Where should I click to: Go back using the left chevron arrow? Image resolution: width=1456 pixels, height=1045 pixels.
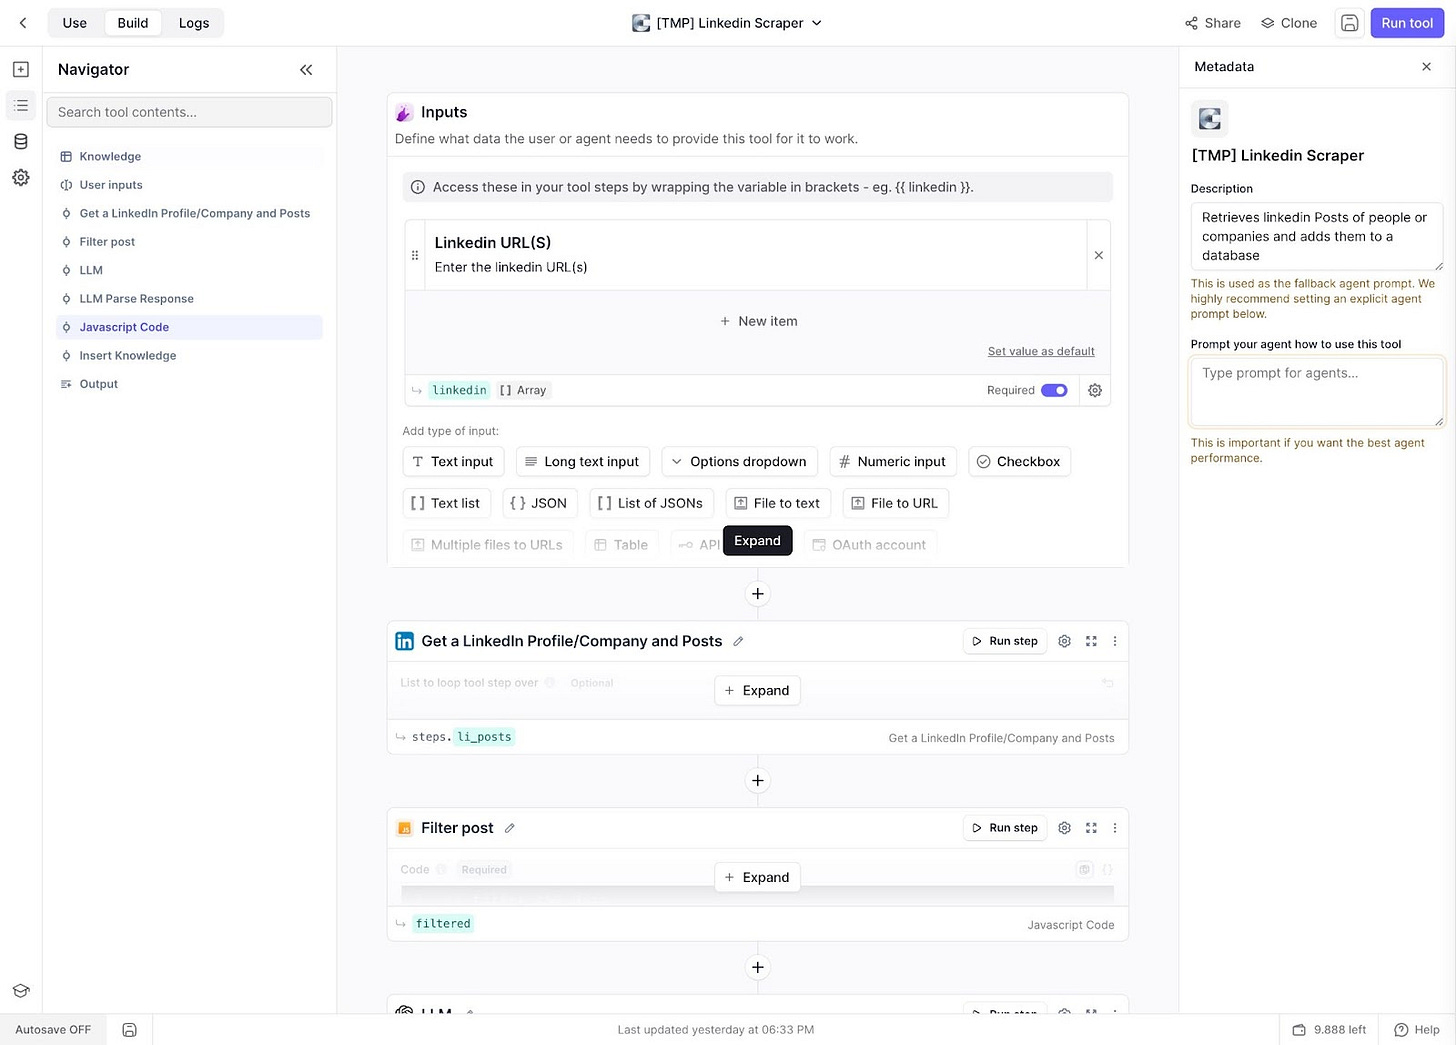click(23, 23)
